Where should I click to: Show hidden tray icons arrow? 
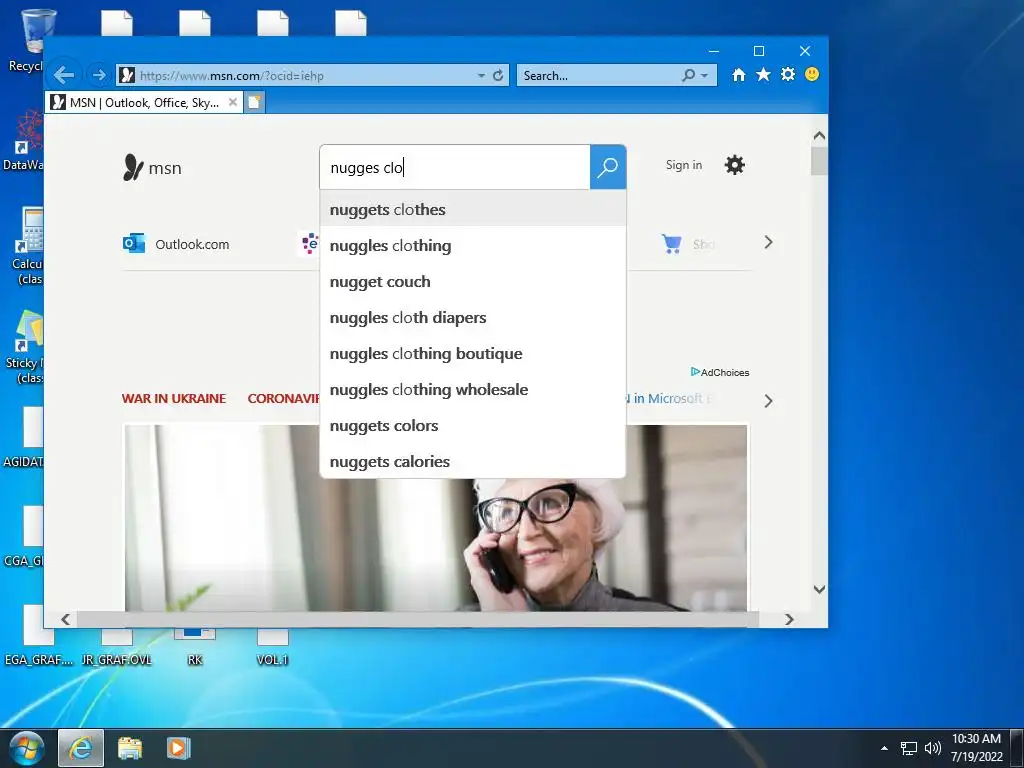coord(884,748)
